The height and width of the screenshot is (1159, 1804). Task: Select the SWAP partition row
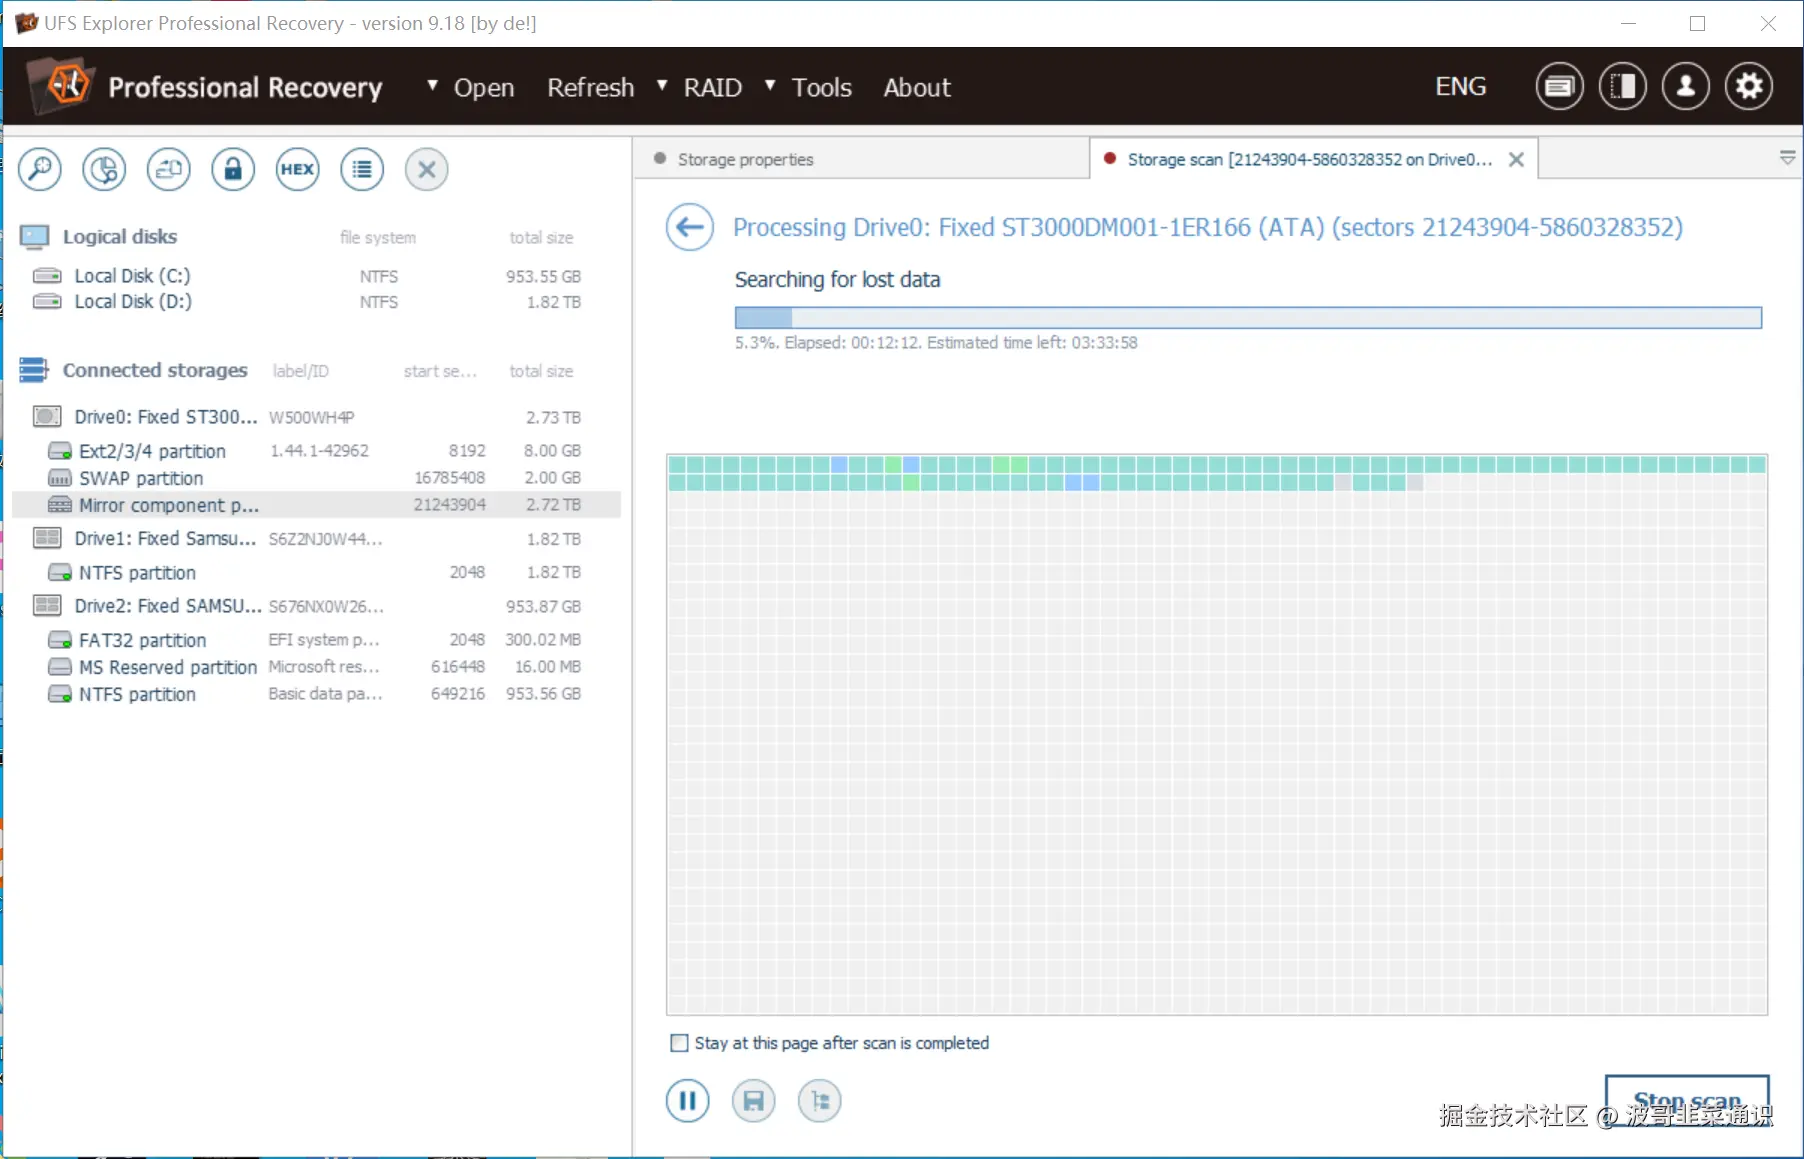click(316, 478)
